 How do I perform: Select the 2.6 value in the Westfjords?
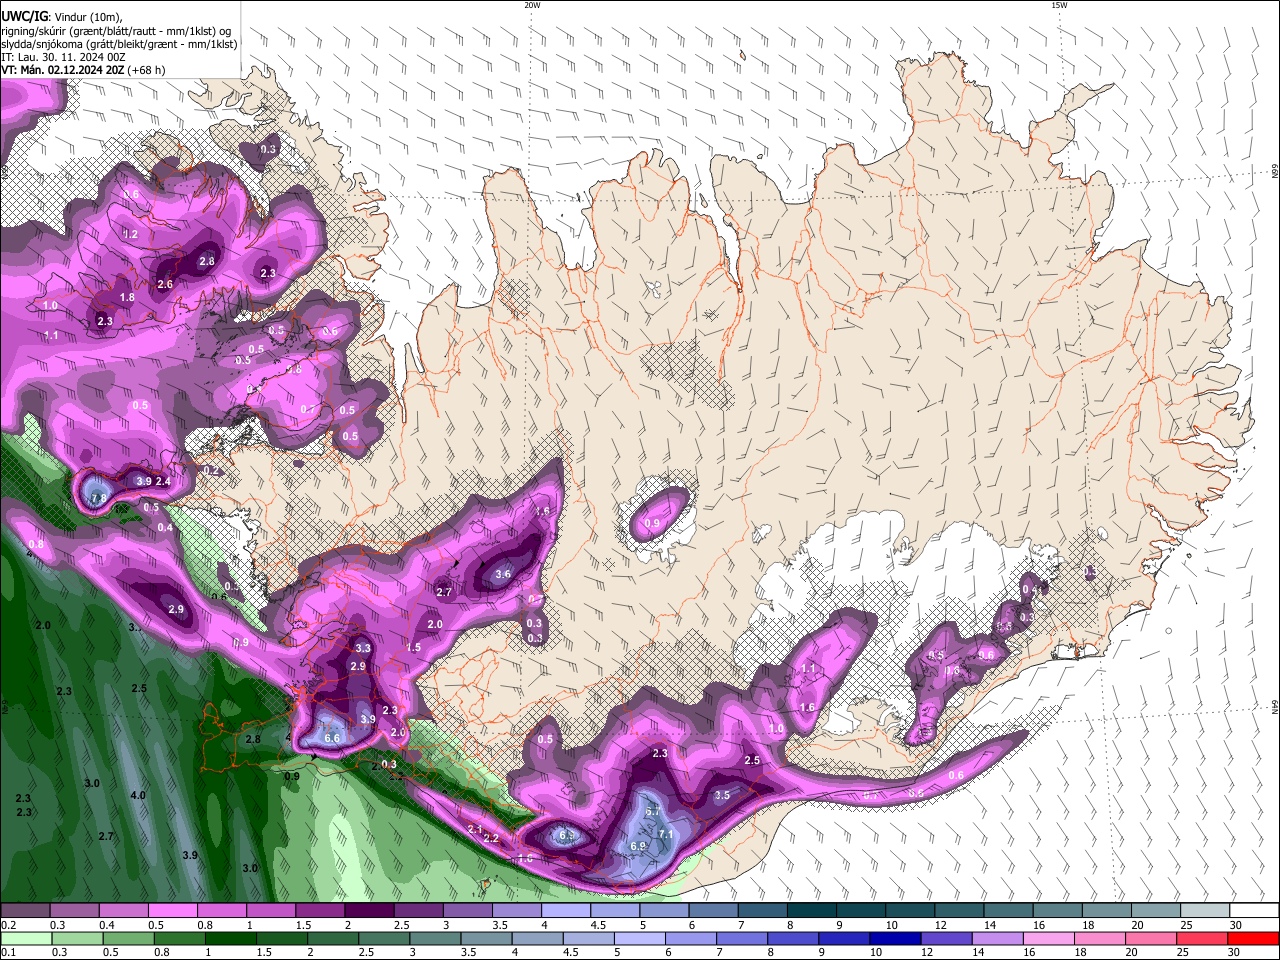[x=165, y=284]
